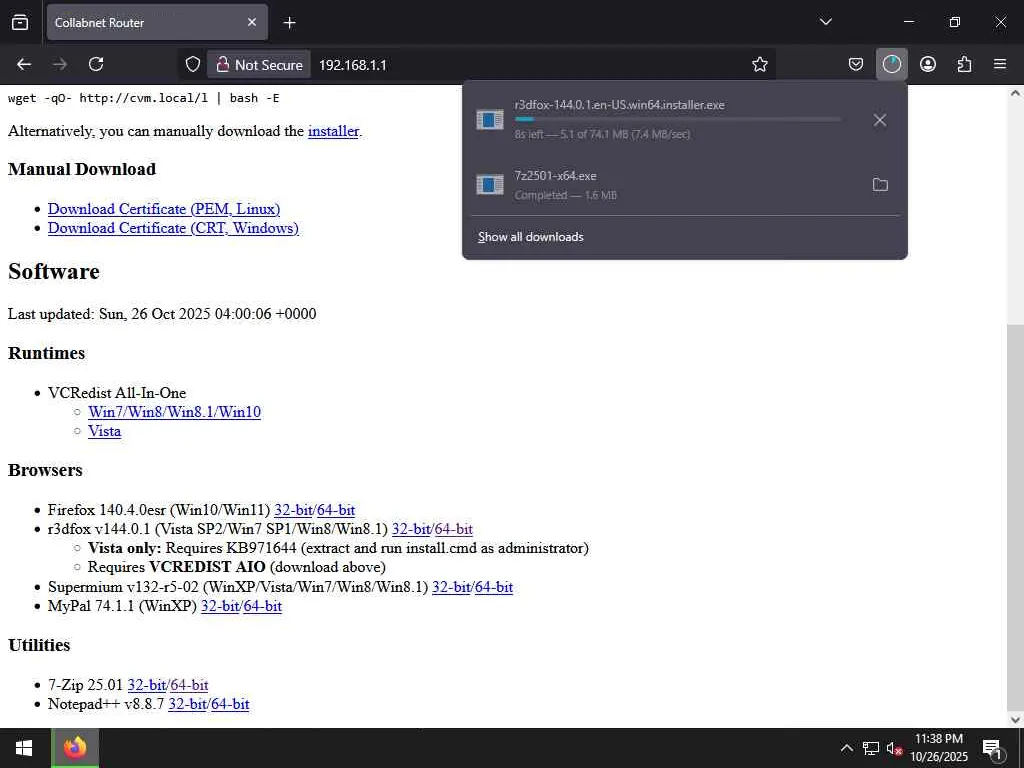Download 7-Zip 25.01 32-bit
The image size is (1024, 768).
pyautogui.click(x=146, y=685)
